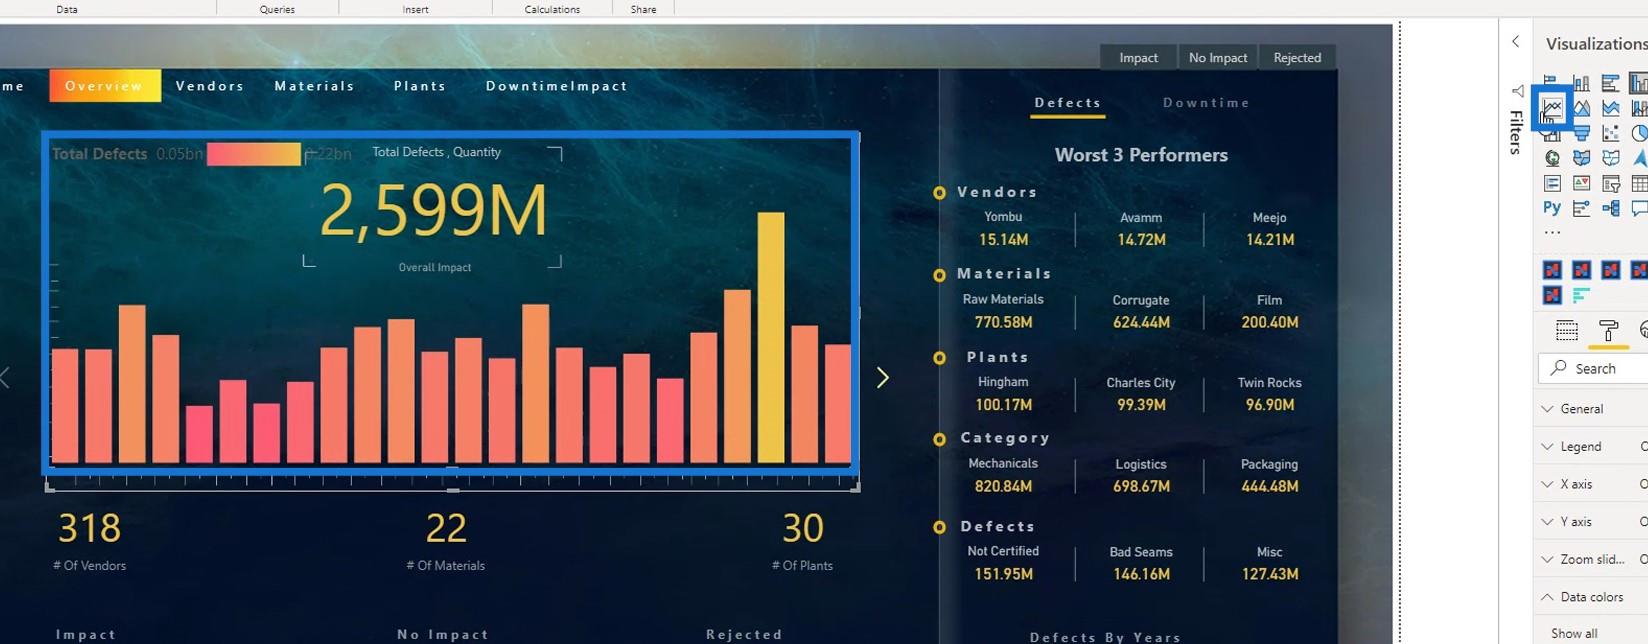Screen dimensions: 1648x644
Task: Switch to the Fields well tab icon
Action: pos(1567,330)
